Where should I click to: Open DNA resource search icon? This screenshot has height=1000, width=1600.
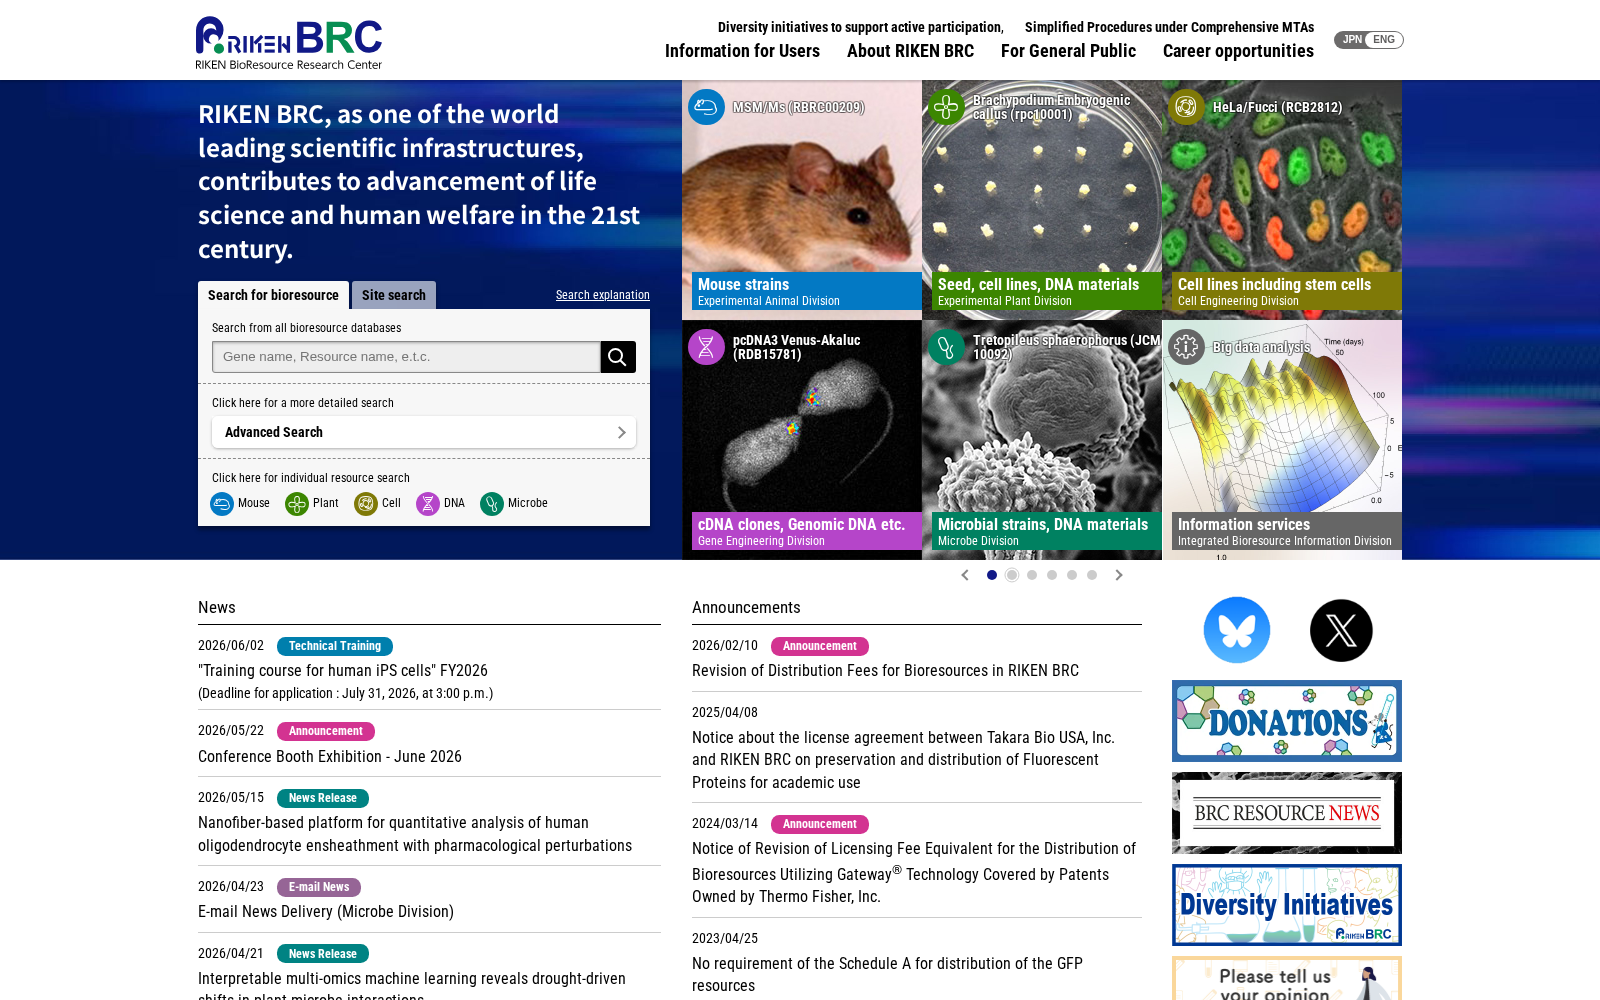(428, 504)
